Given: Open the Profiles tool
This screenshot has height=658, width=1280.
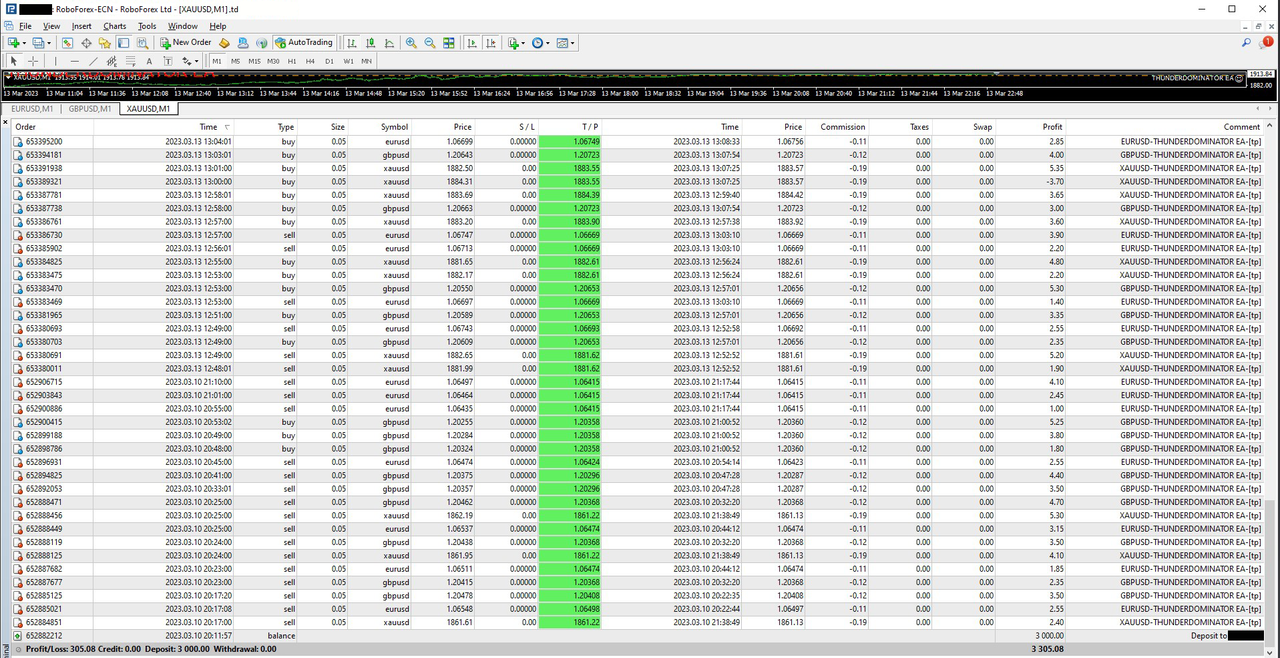Looking at the screenshot, I should coord(38,43).
